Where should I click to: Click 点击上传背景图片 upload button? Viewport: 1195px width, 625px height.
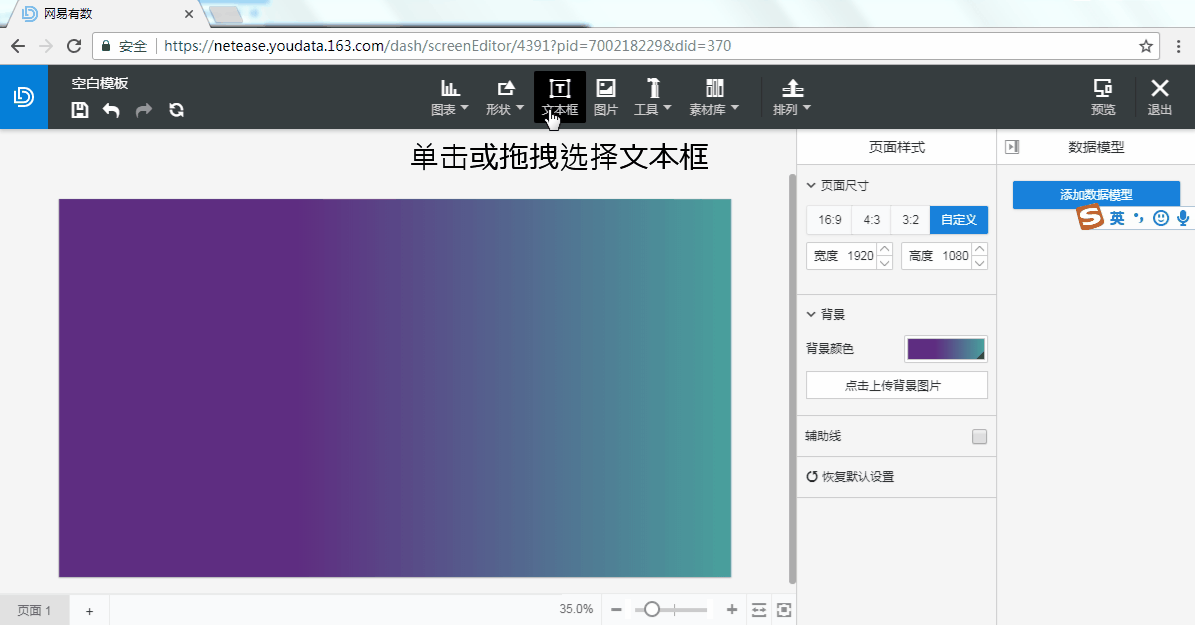(x=897, y=386)
